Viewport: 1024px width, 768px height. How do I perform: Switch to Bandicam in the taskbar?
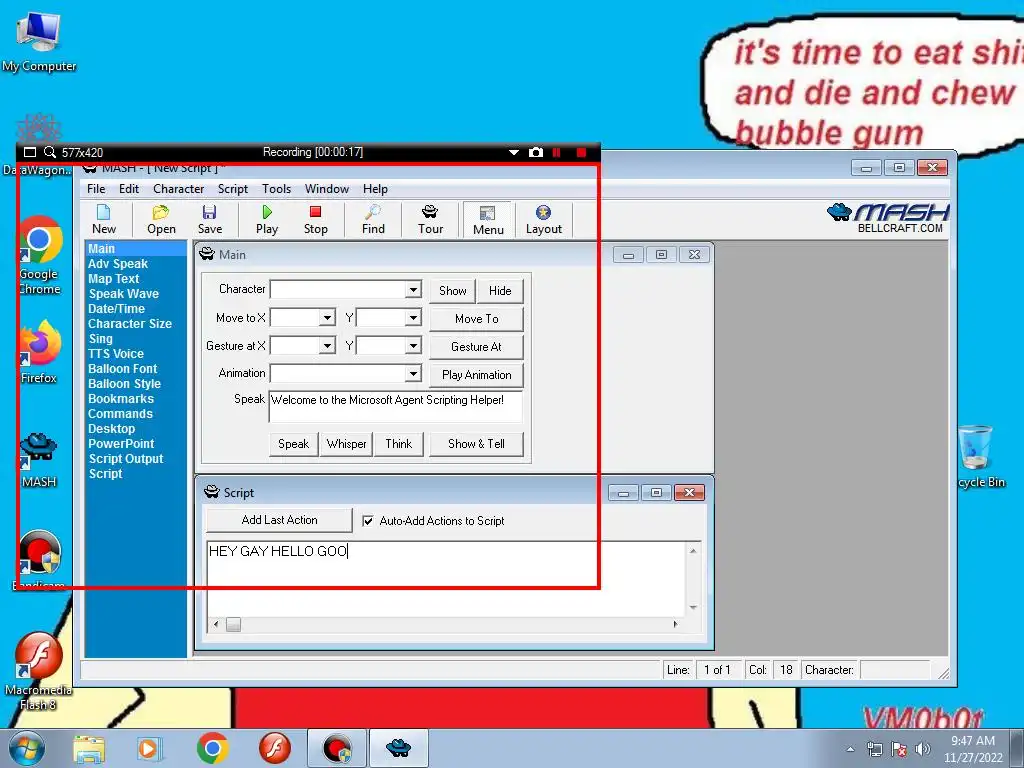337,748
